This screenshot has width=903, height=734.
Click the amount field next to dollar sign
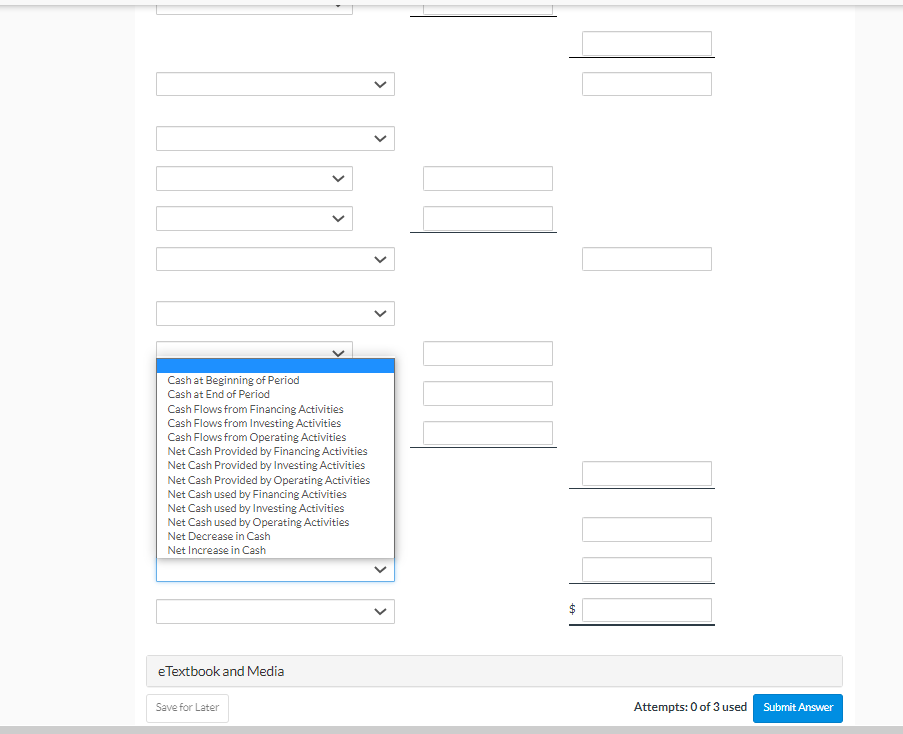point(647,610)
